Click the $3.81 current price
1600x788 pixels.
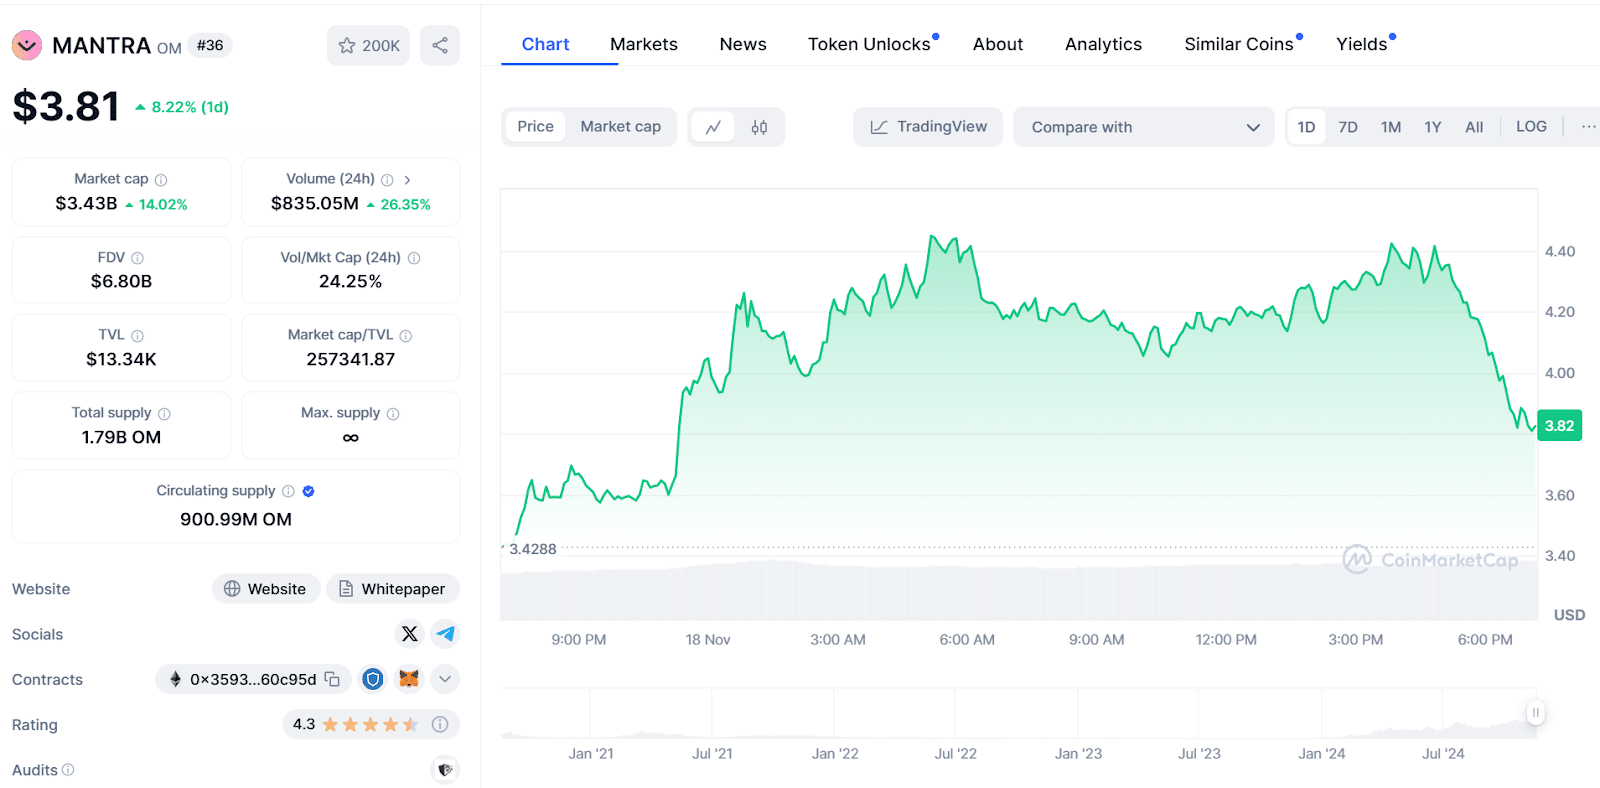click(x=66, y=107)
